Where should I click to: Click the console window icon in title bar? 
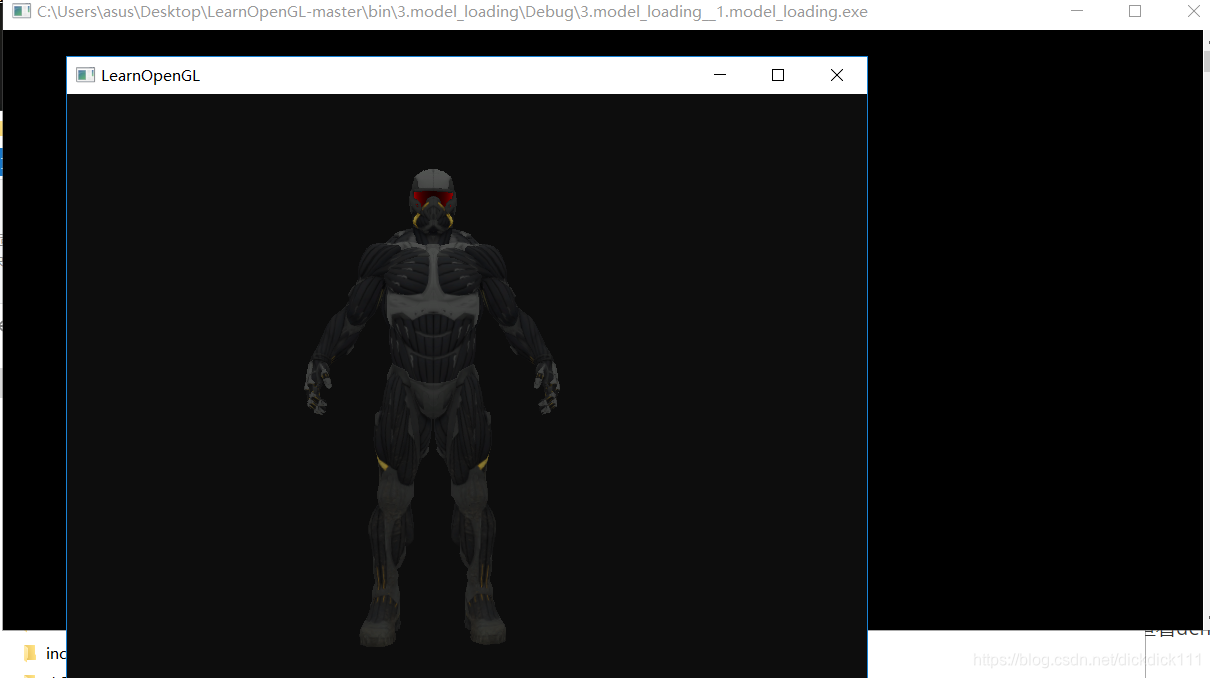[x=21, y=12]
